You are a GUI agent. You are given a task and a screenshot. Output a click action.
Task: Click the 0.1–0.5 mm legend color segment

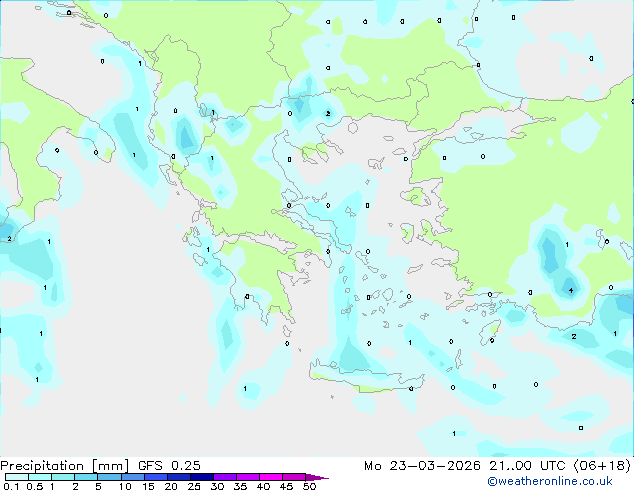click(17, 477)
